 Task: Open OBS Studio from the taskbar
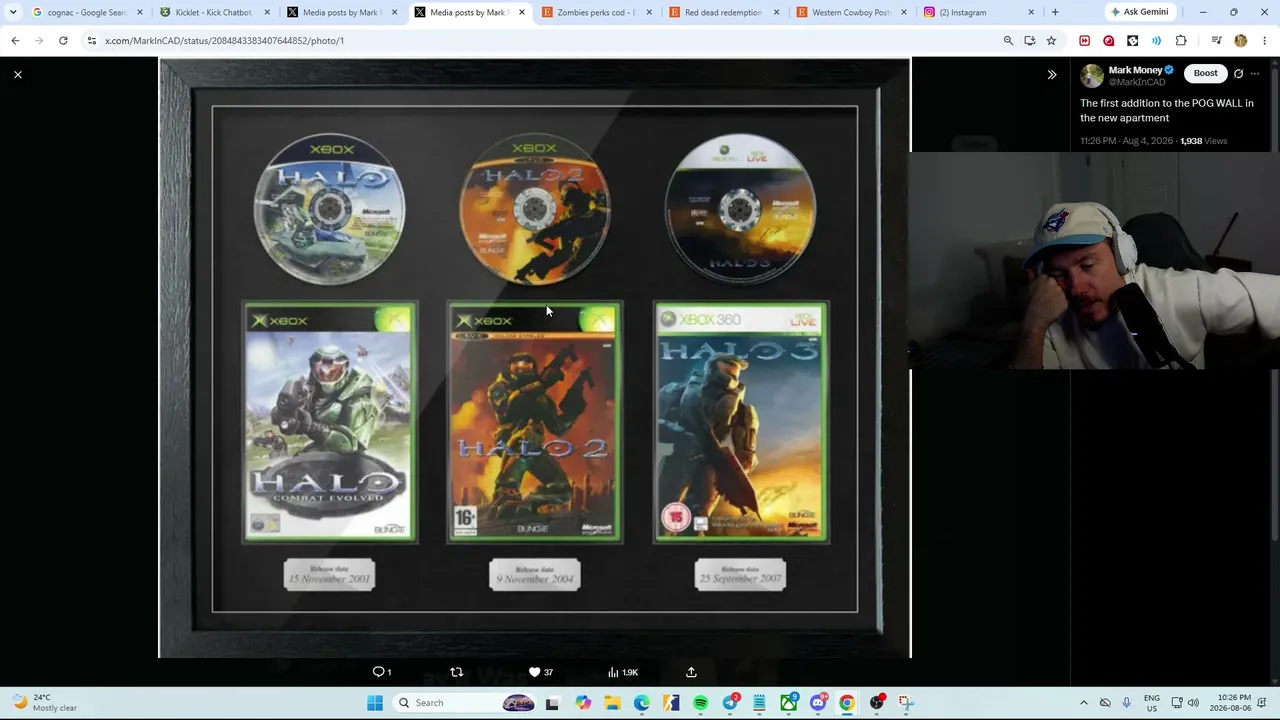pos(877,702)
